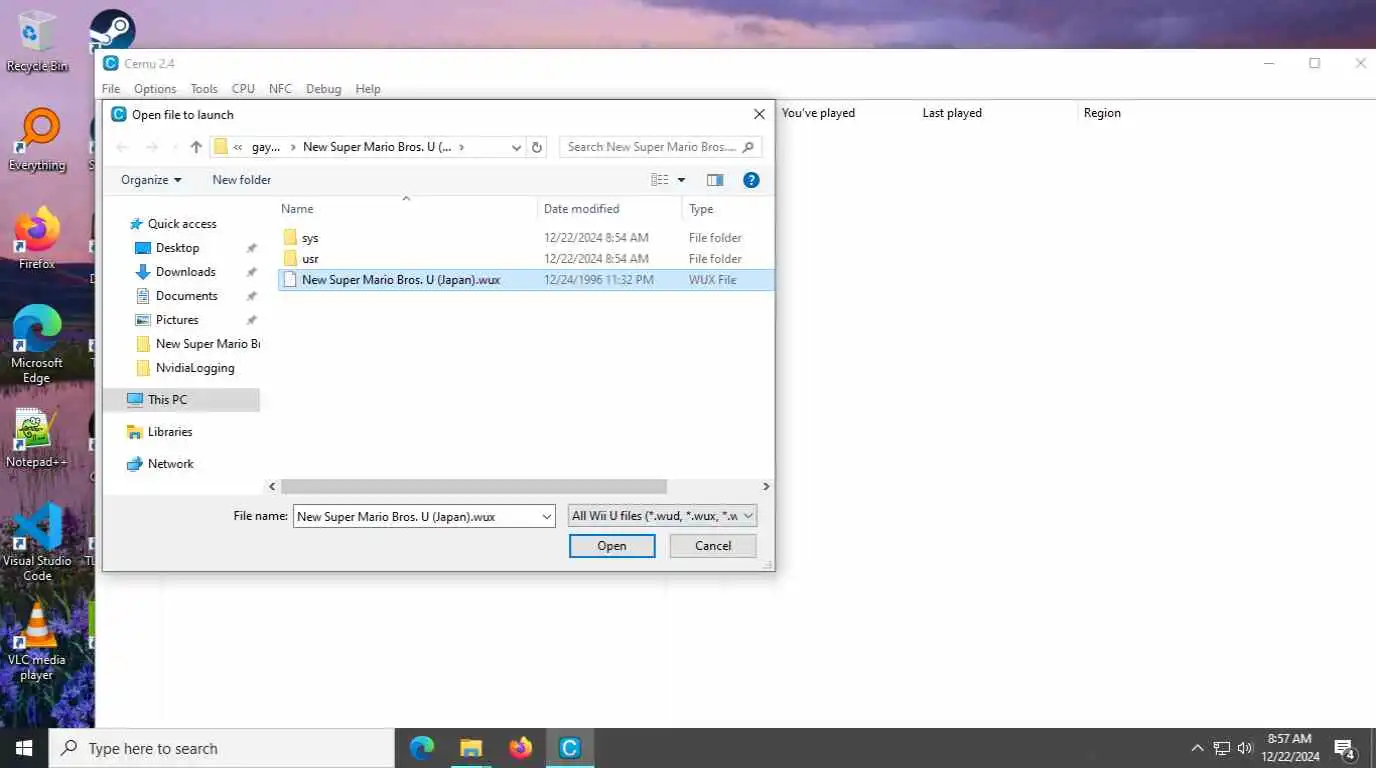Open File Explorer from the taskbar
The image size is (1376, 768).
tap(471, 748)
